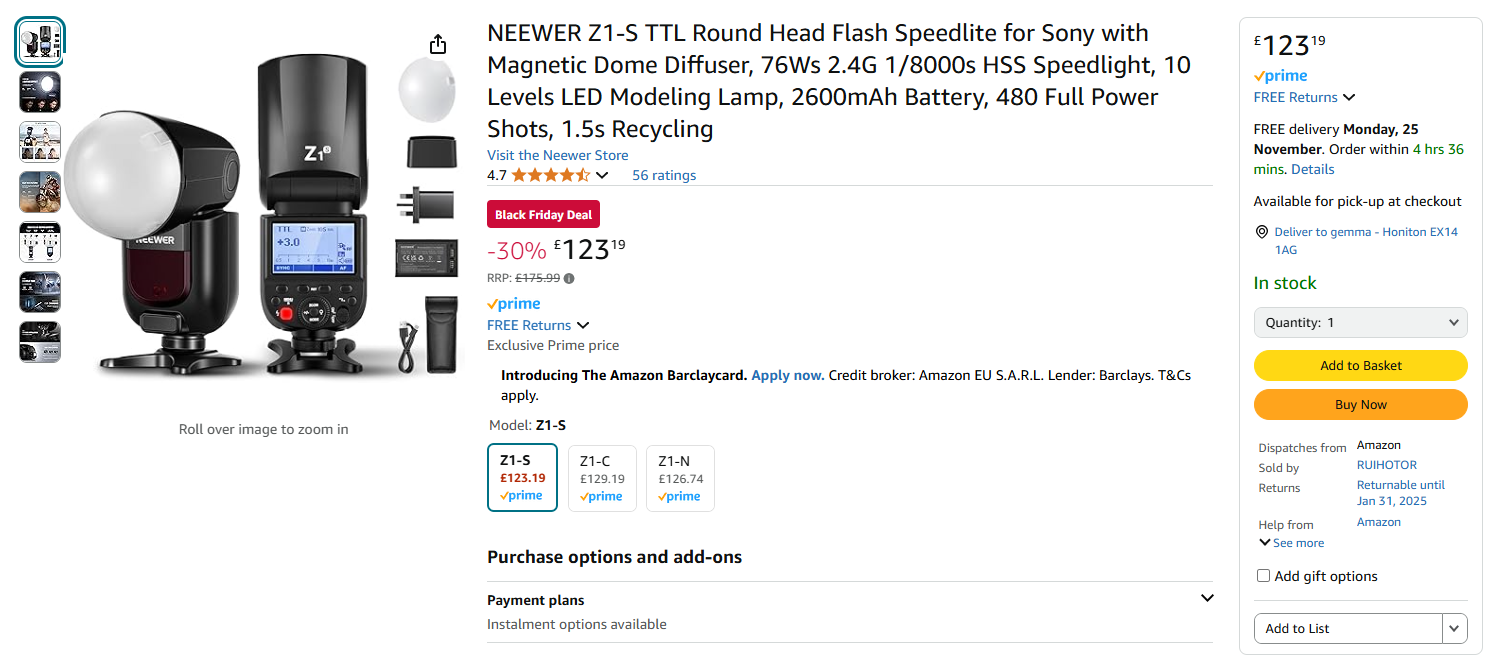1493x655 pixels.
Task: Click the RRP info icon
Action: pyautogui.click(x=569, y=278)
